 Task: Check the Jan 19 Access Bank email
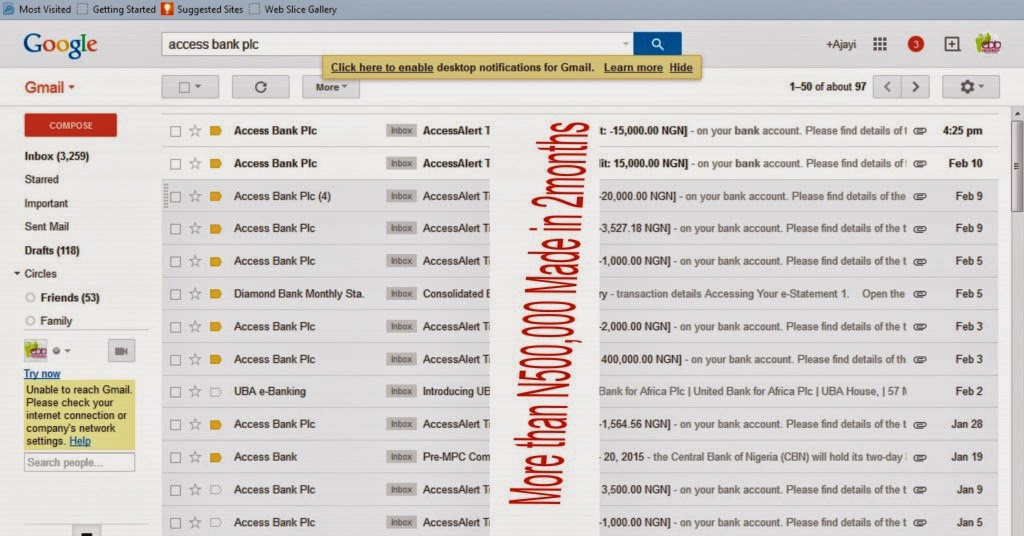click(175, 458)
